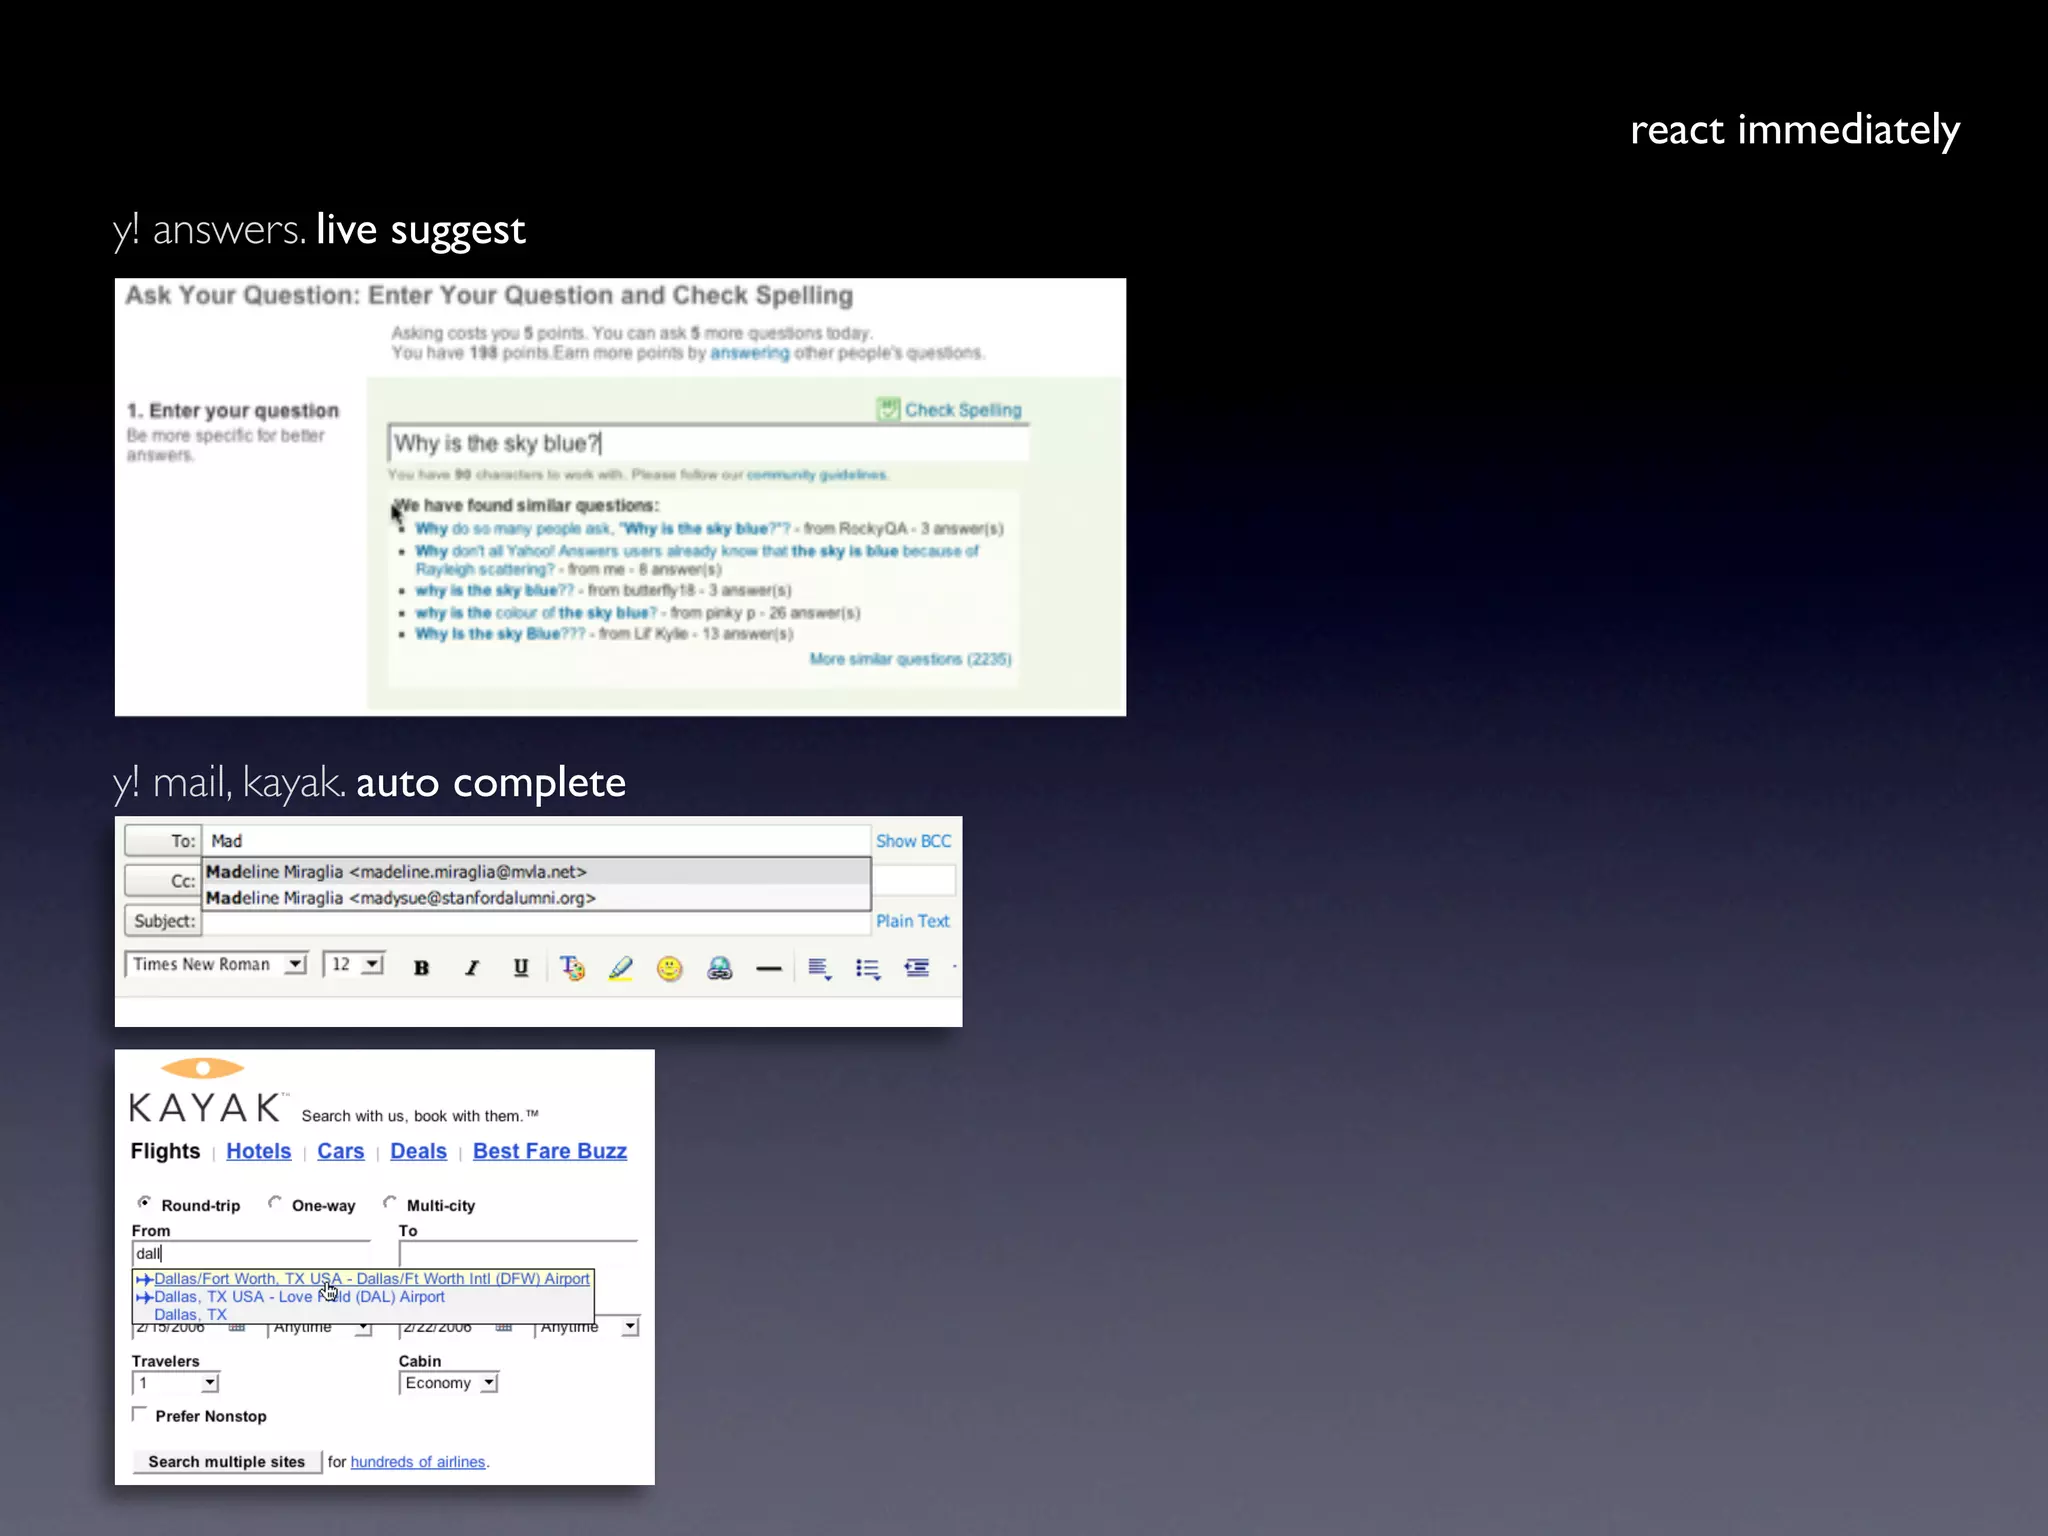Open the Times New Roman font dropdown
Viewport: 2048px width, 1536px height.
(216, 964)
